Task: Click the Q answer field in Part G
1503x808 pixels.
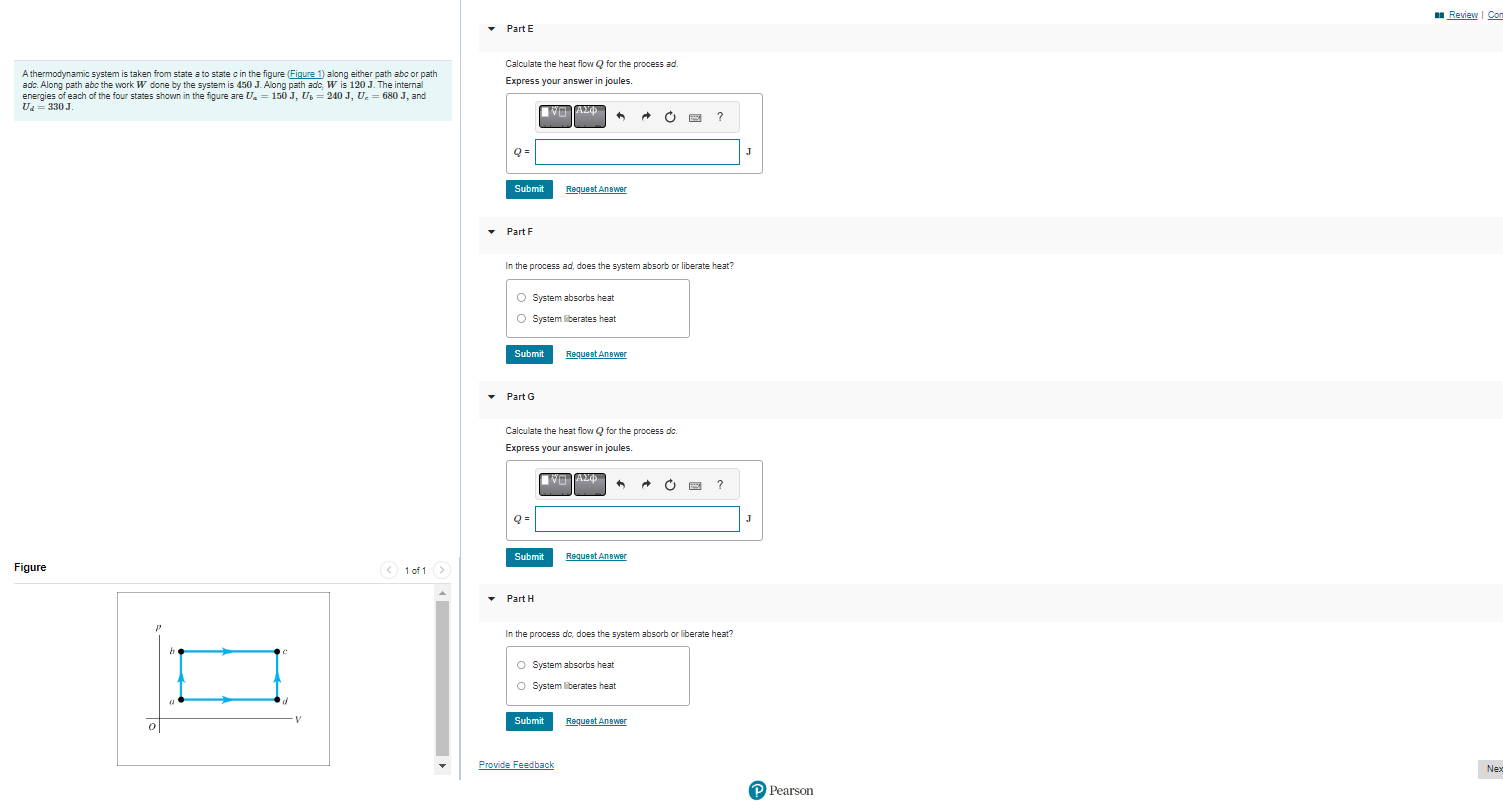Action: click(x=637, y=519)
